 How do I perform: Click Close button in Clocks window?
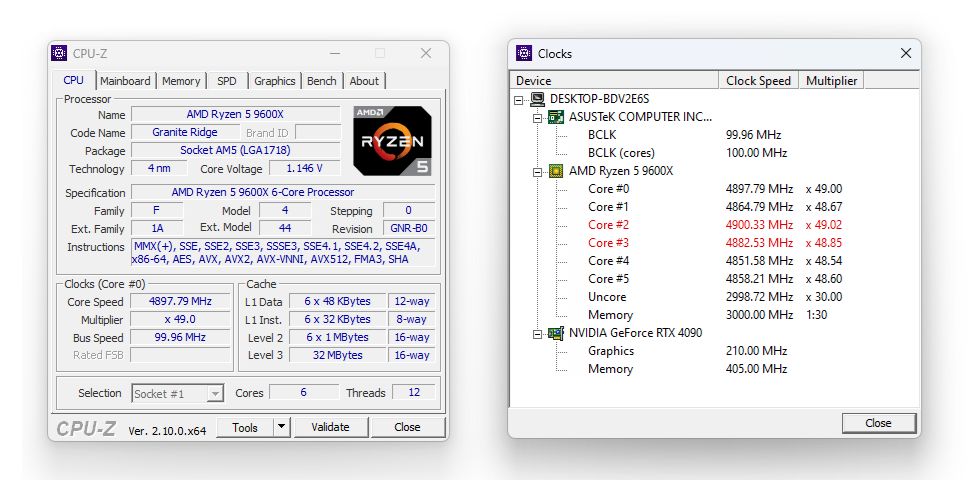pos(878,423)
